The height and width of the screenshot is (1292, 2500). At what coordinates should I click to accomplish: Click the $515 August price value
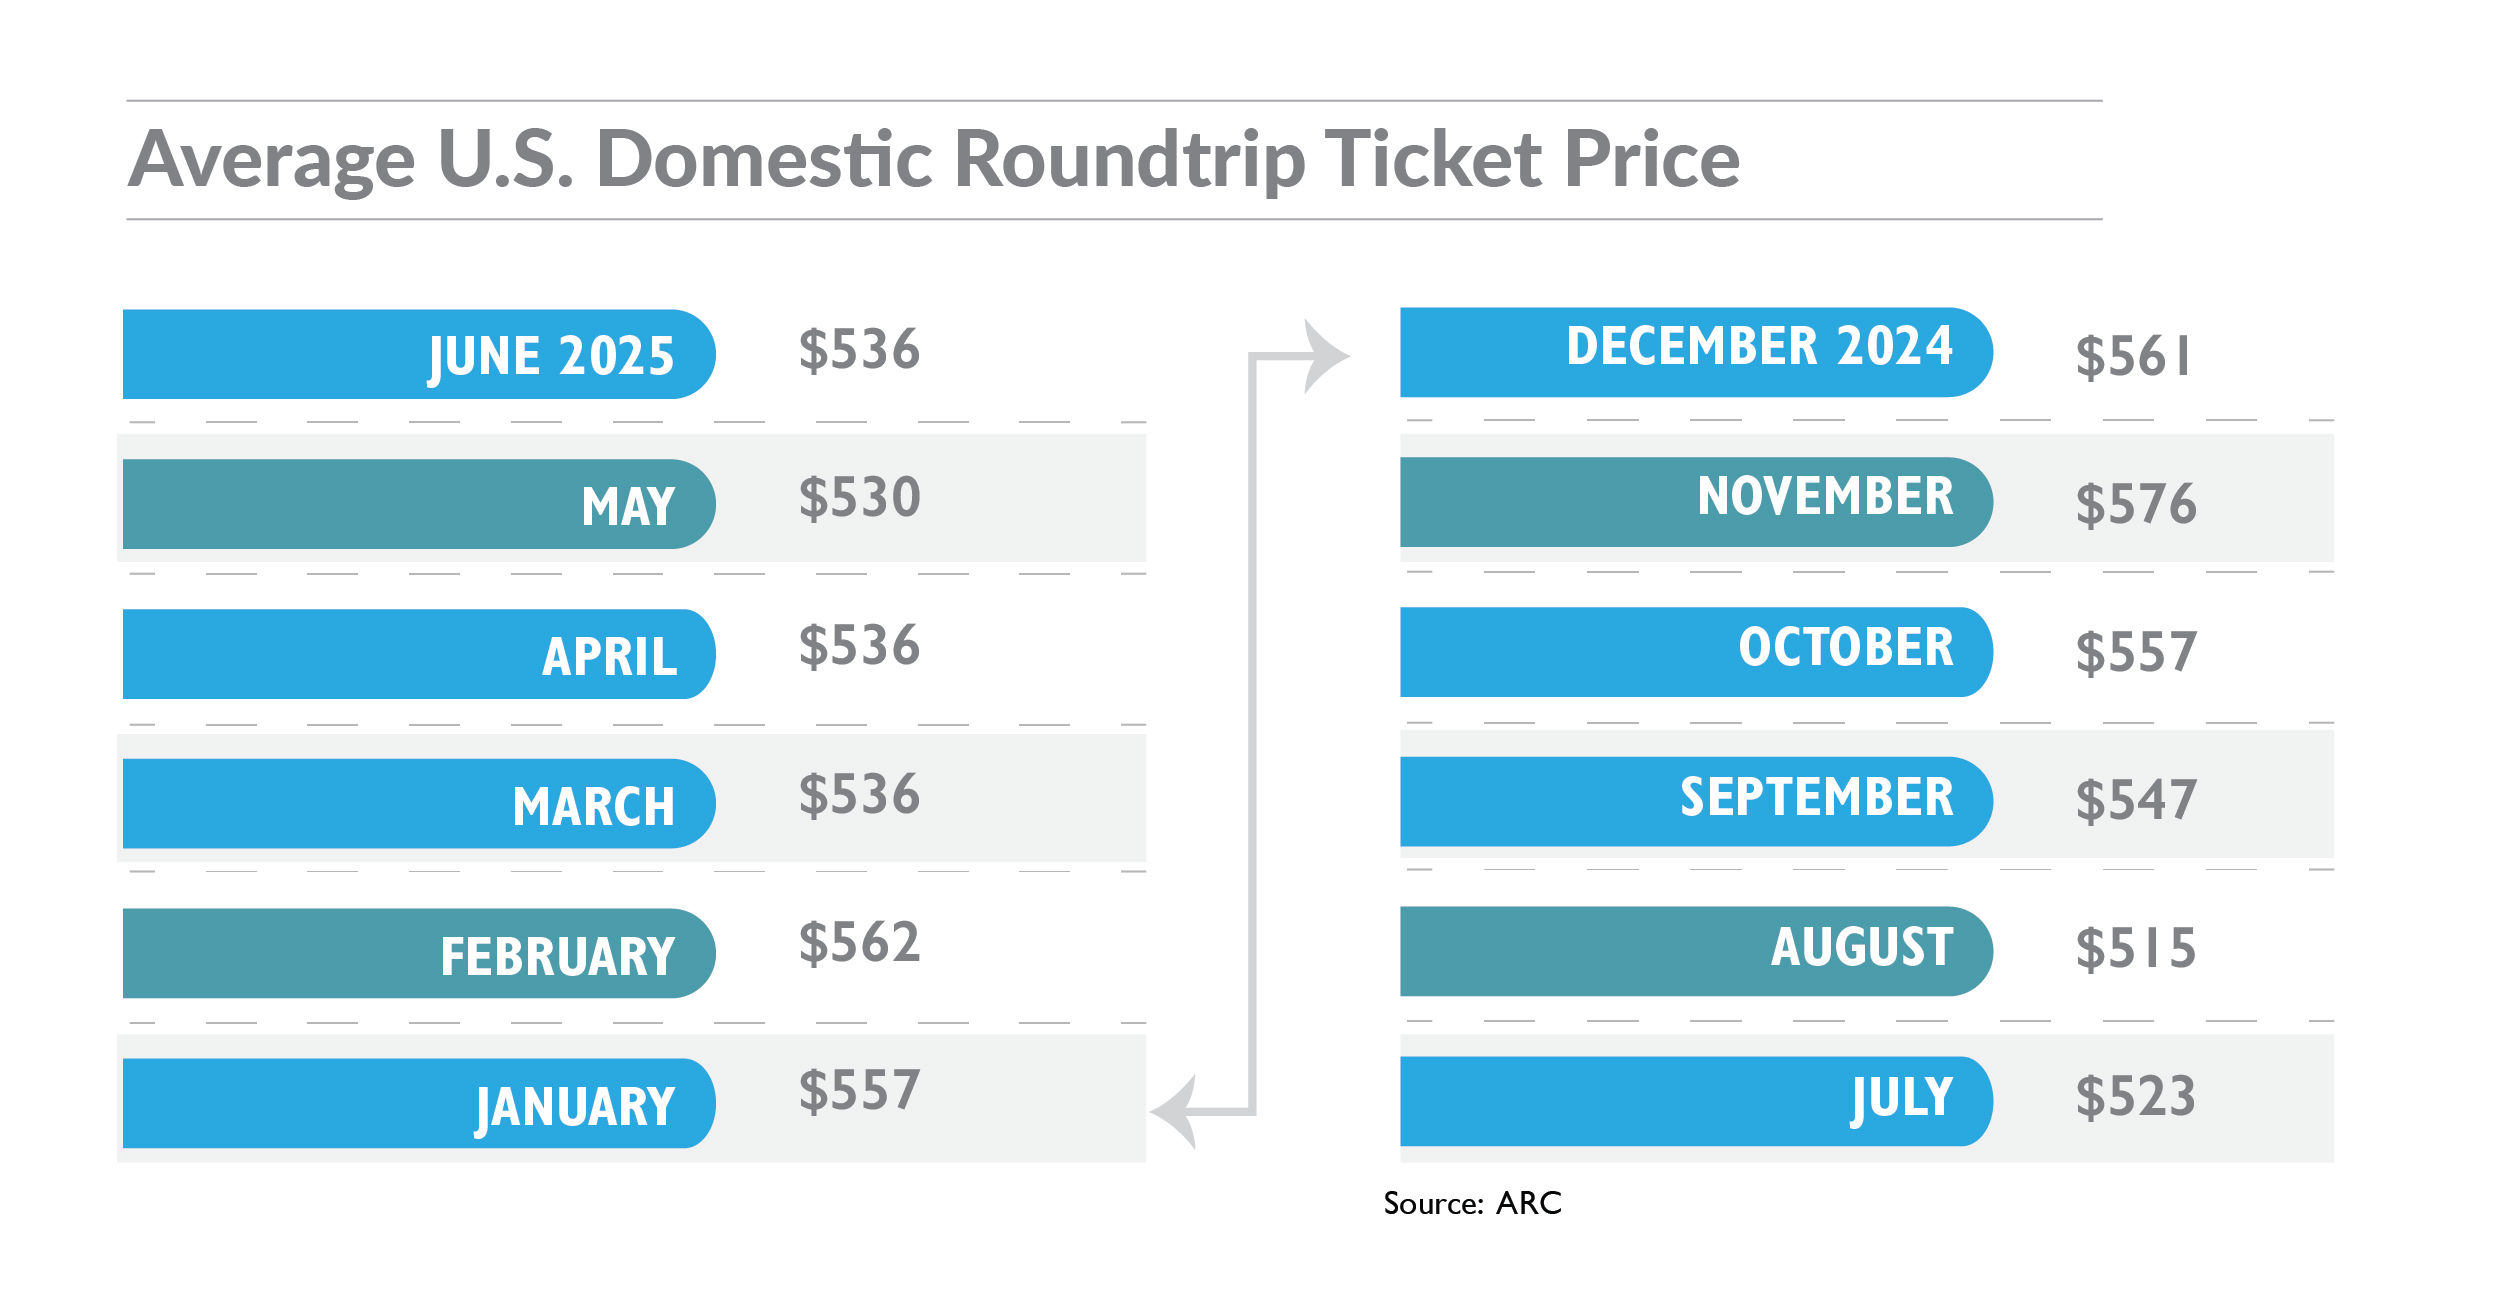click(x=2136, y=949)
